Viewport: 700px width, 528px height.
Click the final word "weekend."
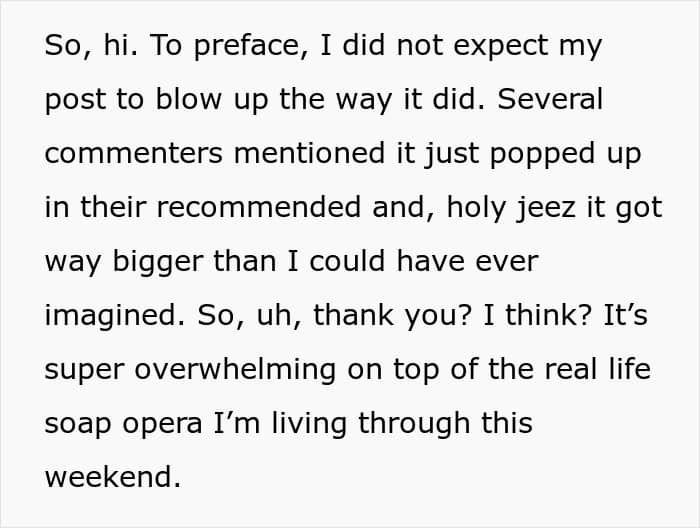(x=112, y=477)
